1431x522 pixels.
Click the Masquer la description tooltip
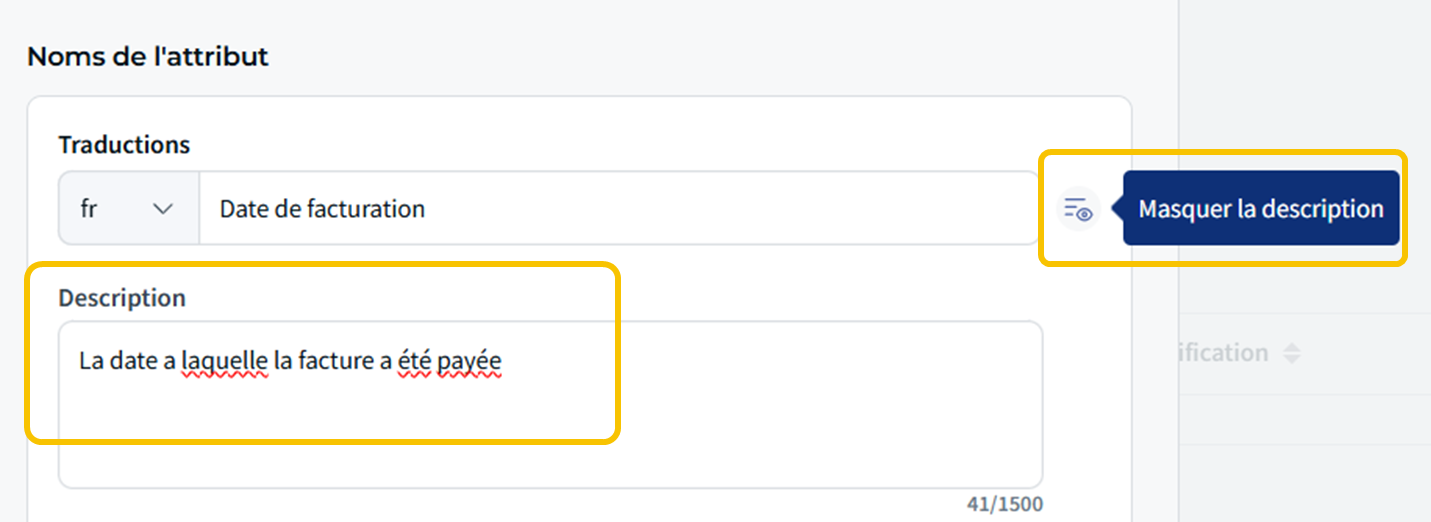1260,208
